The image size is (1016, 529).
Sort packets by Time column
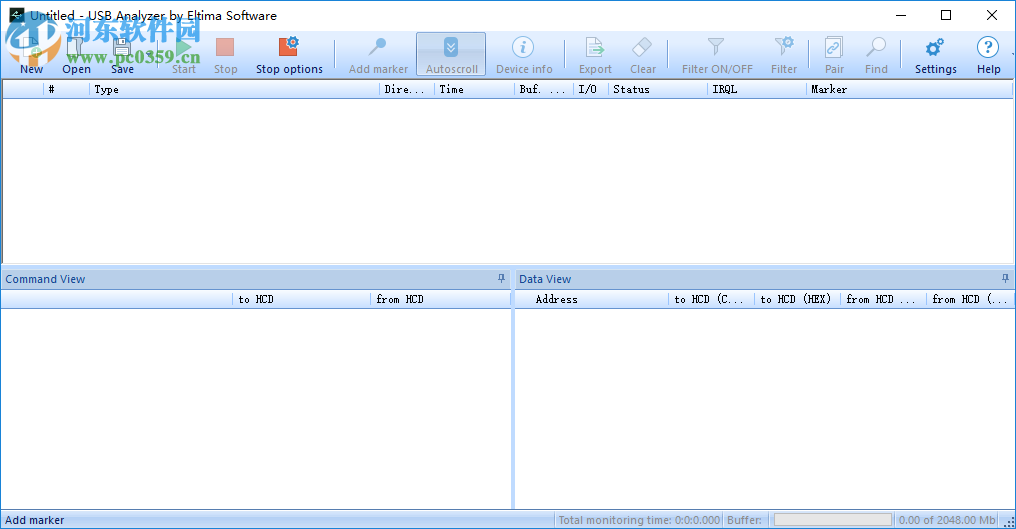(474, 89)
